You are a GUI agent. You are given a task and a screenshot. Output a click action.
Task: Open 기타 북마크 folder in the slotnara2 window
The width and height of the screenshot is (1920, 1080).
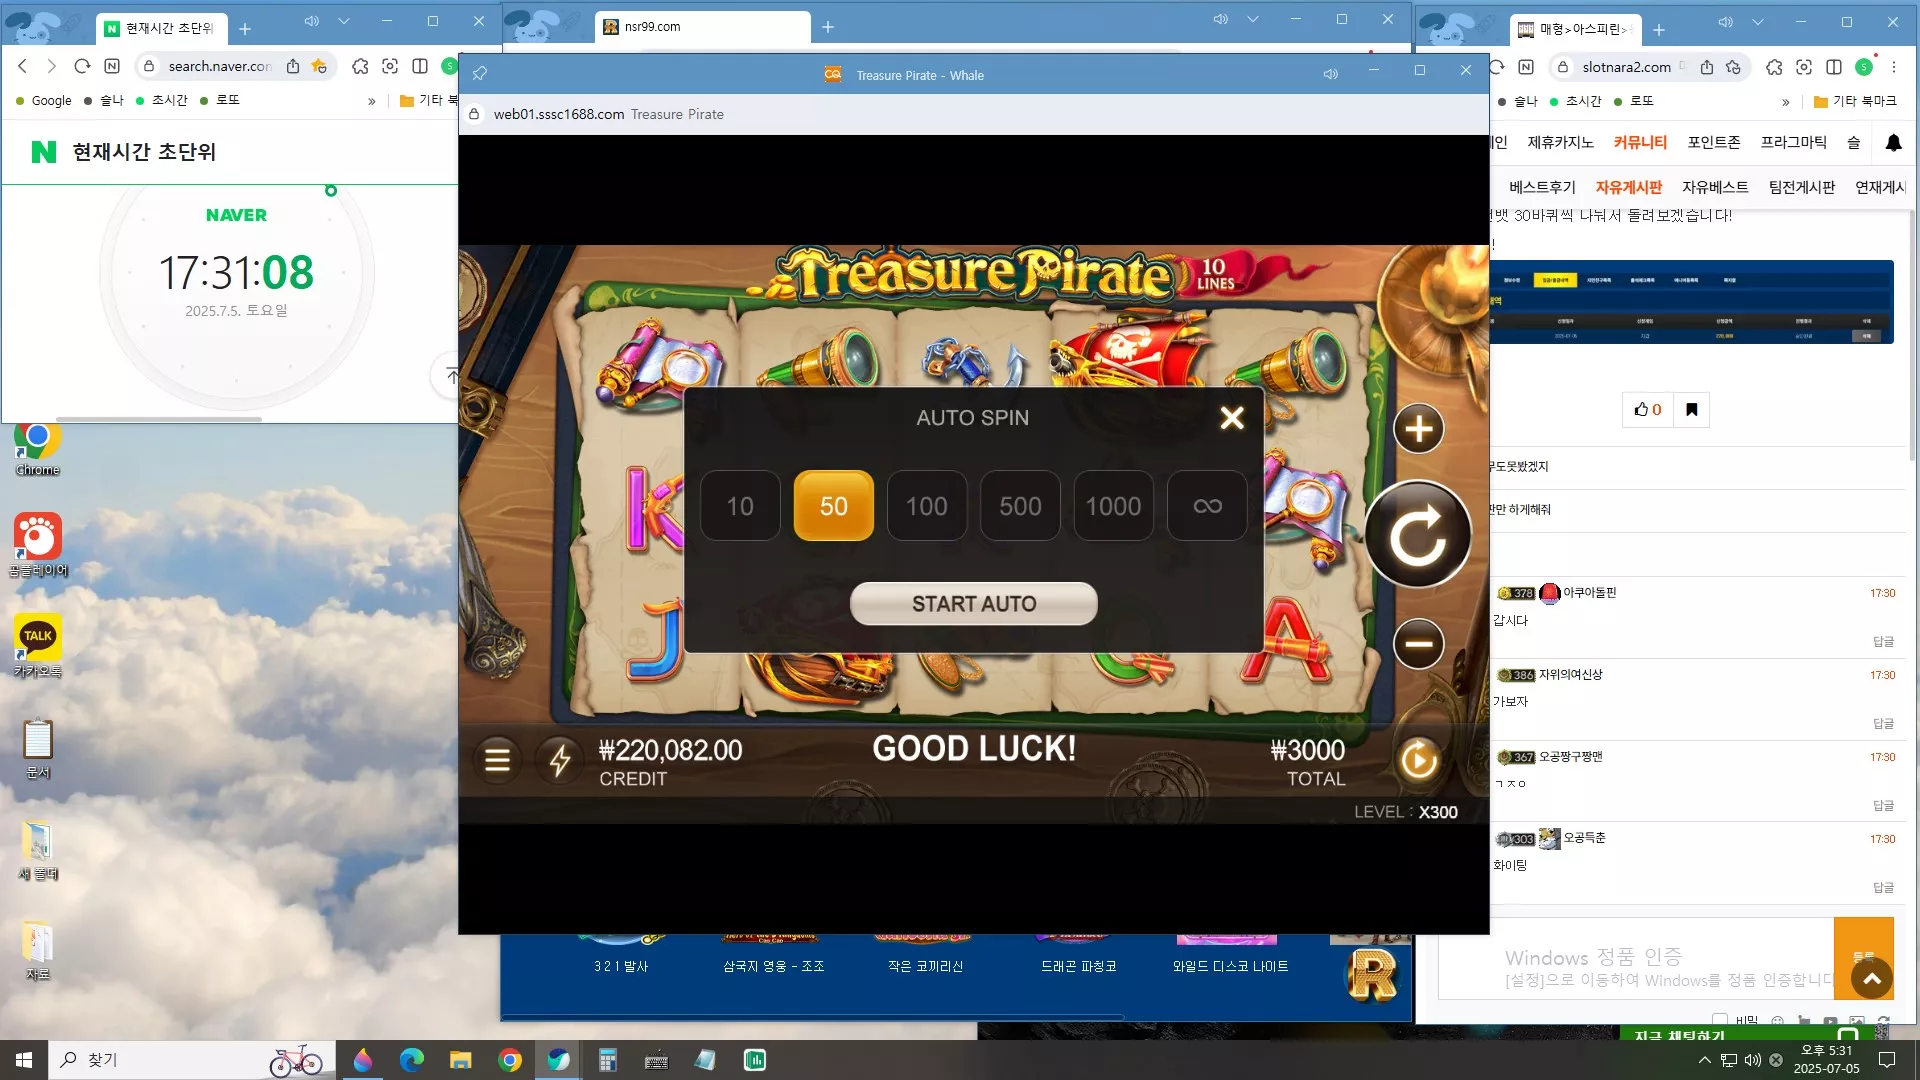[x=1855, y=101]
